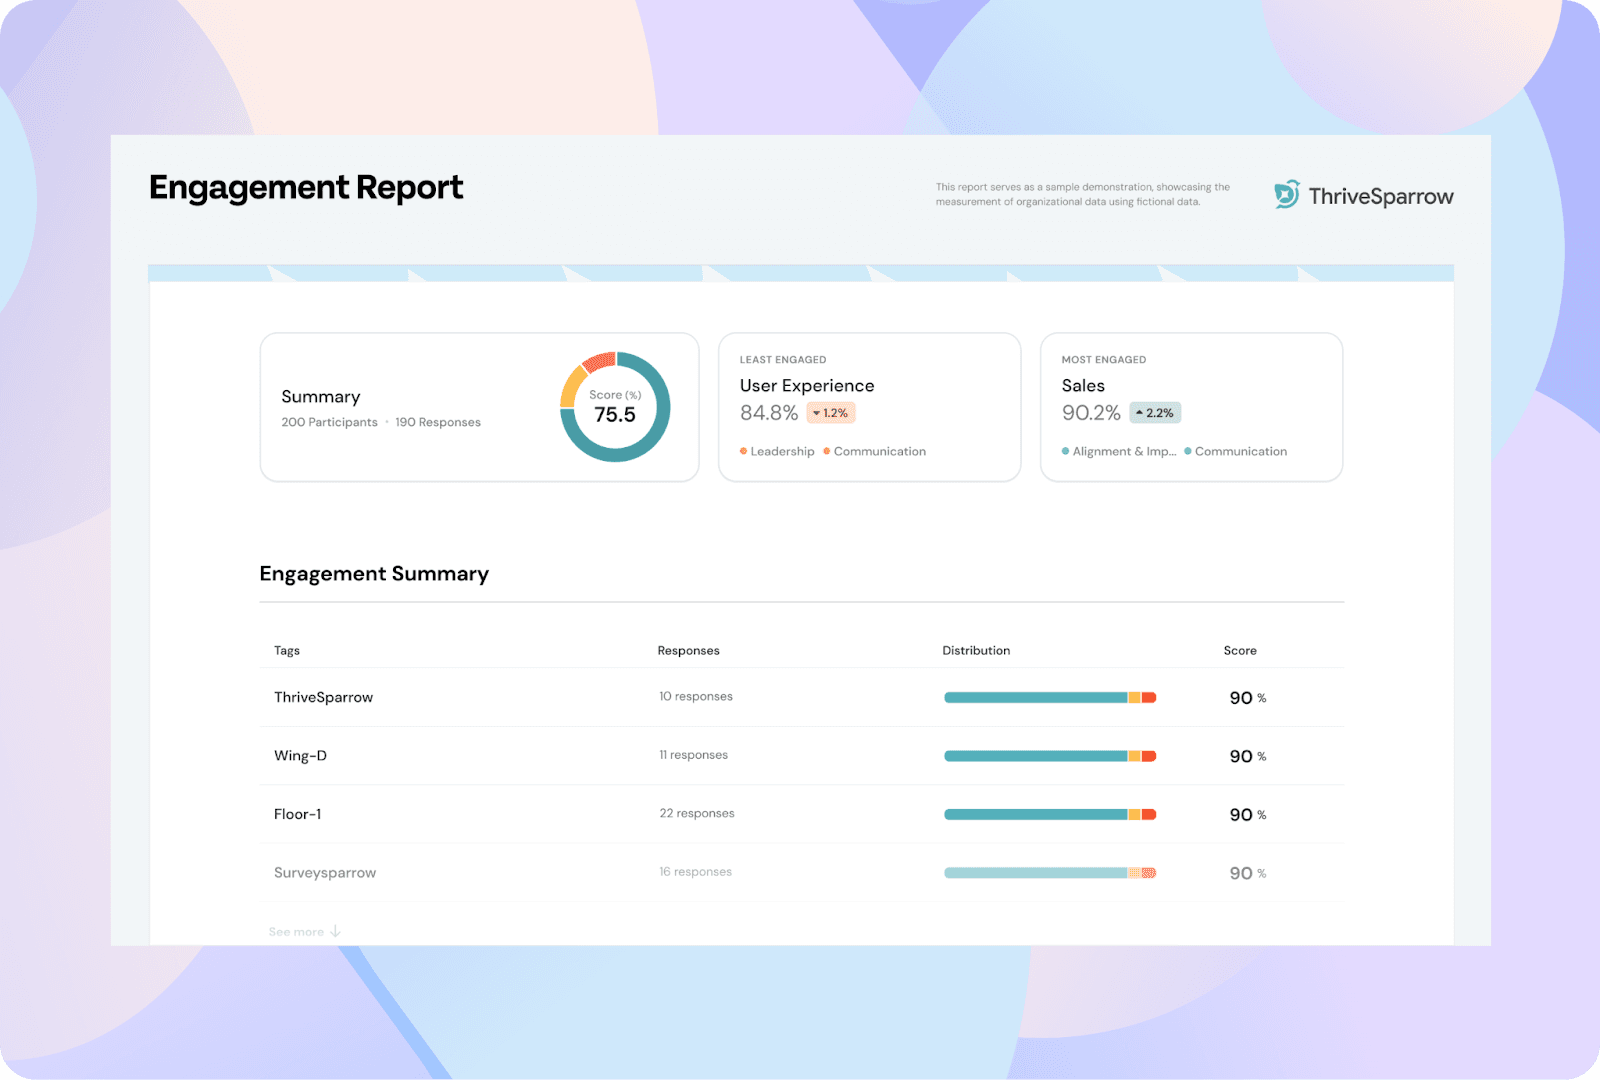Viewport: 1600px width, 1080px height.
Task: Click the ThriveSparrow bird logo icon
Action: coord(1286,194)
